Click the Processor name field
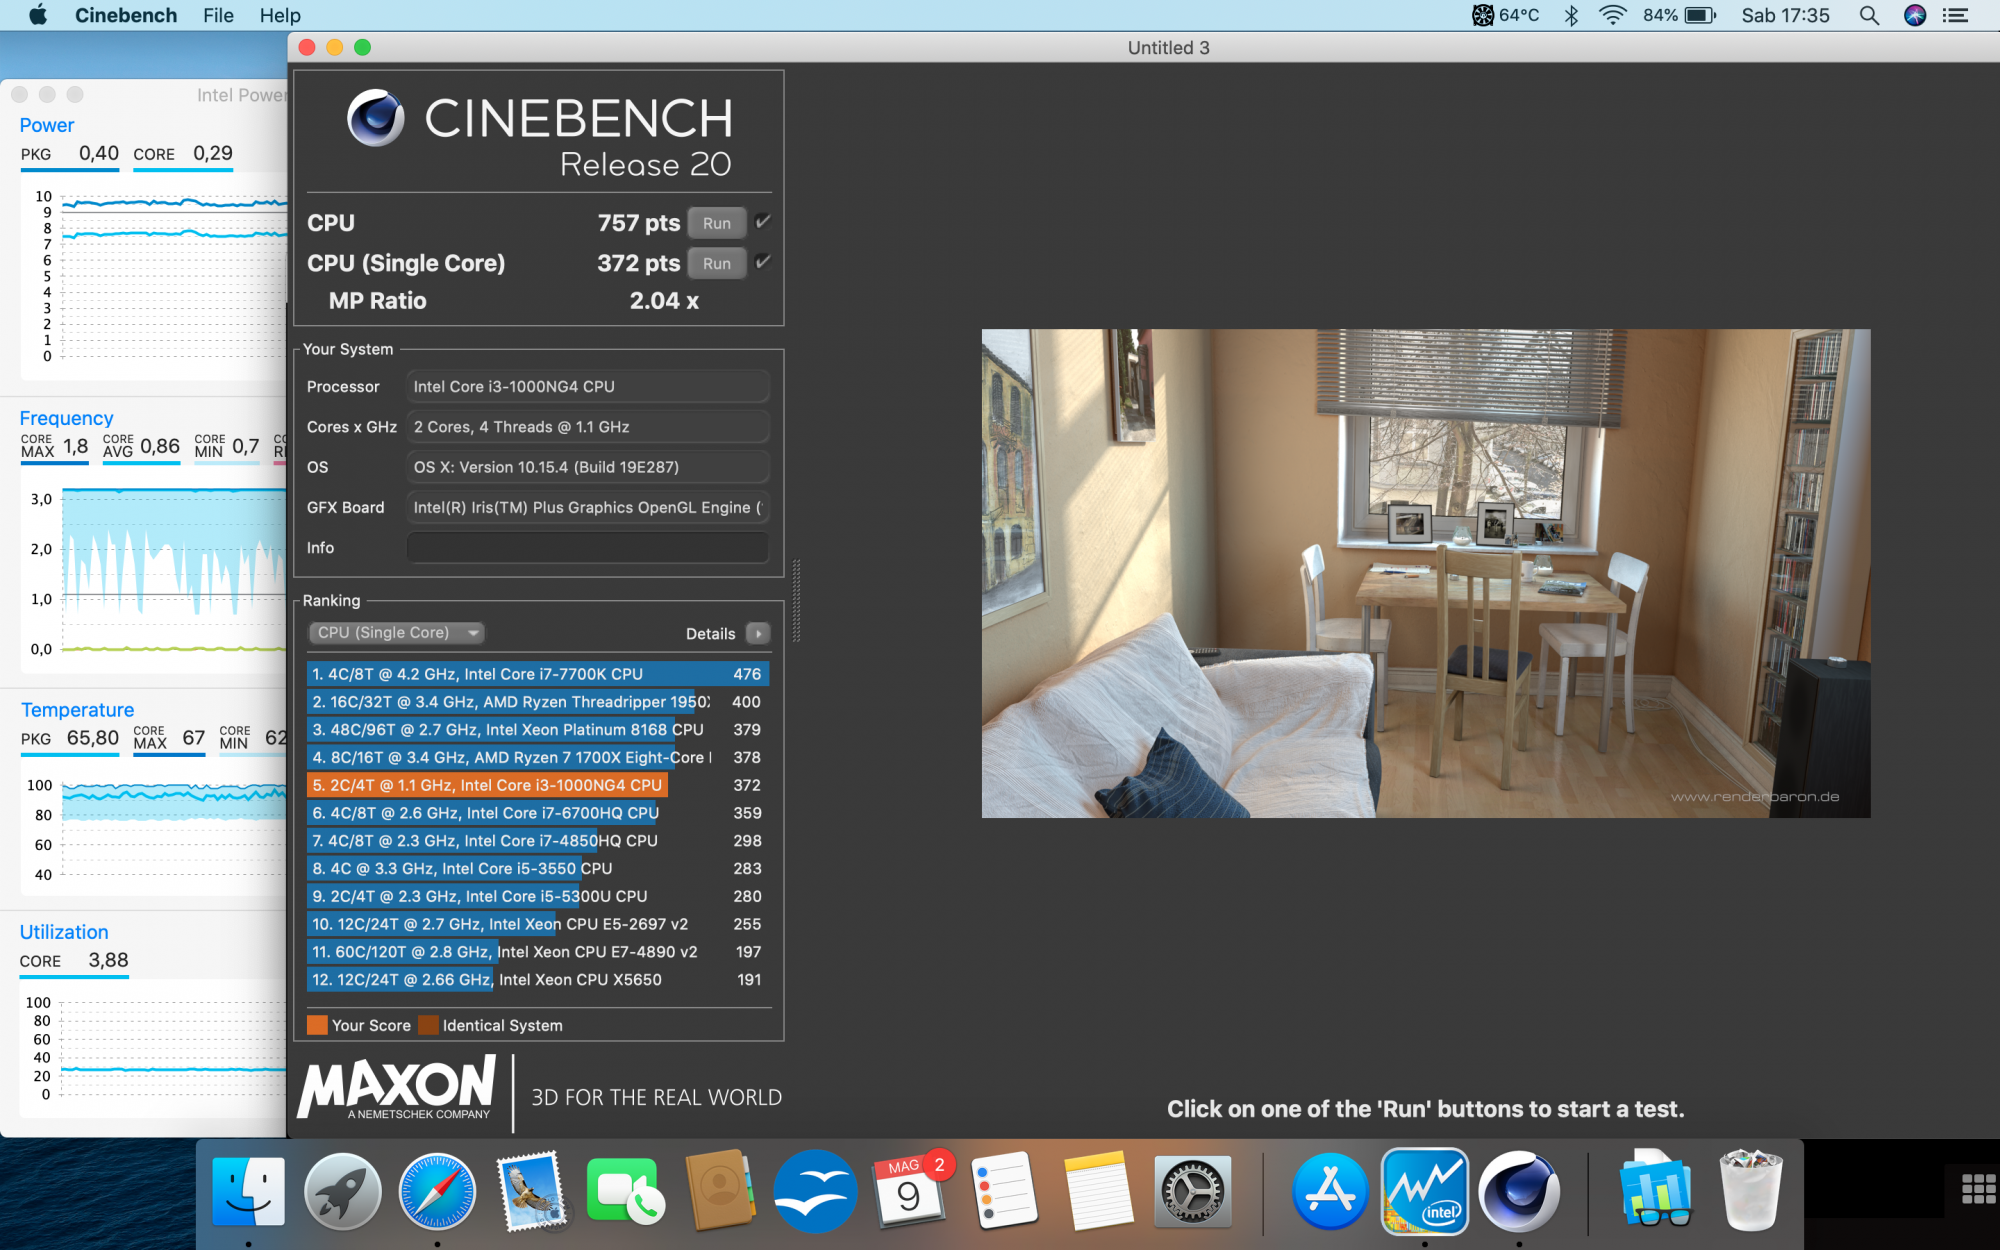This screenshot has height=1250, width=2000. (588, 387)
